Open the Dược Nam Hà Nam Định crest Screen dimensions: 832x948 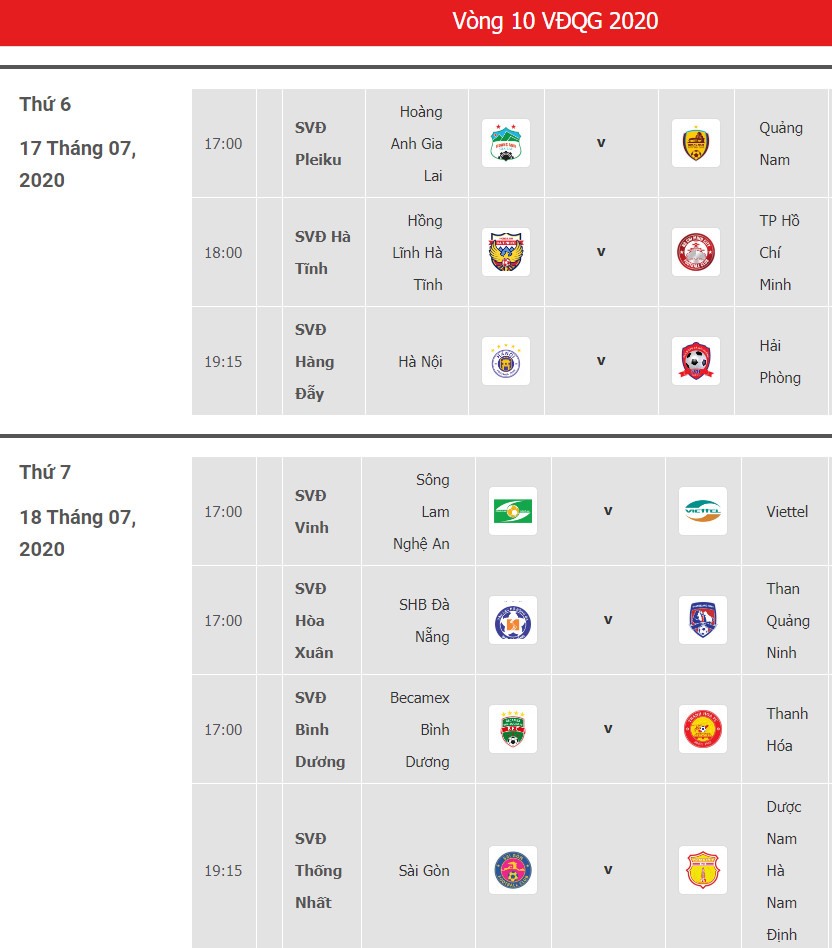pos(703,870)
